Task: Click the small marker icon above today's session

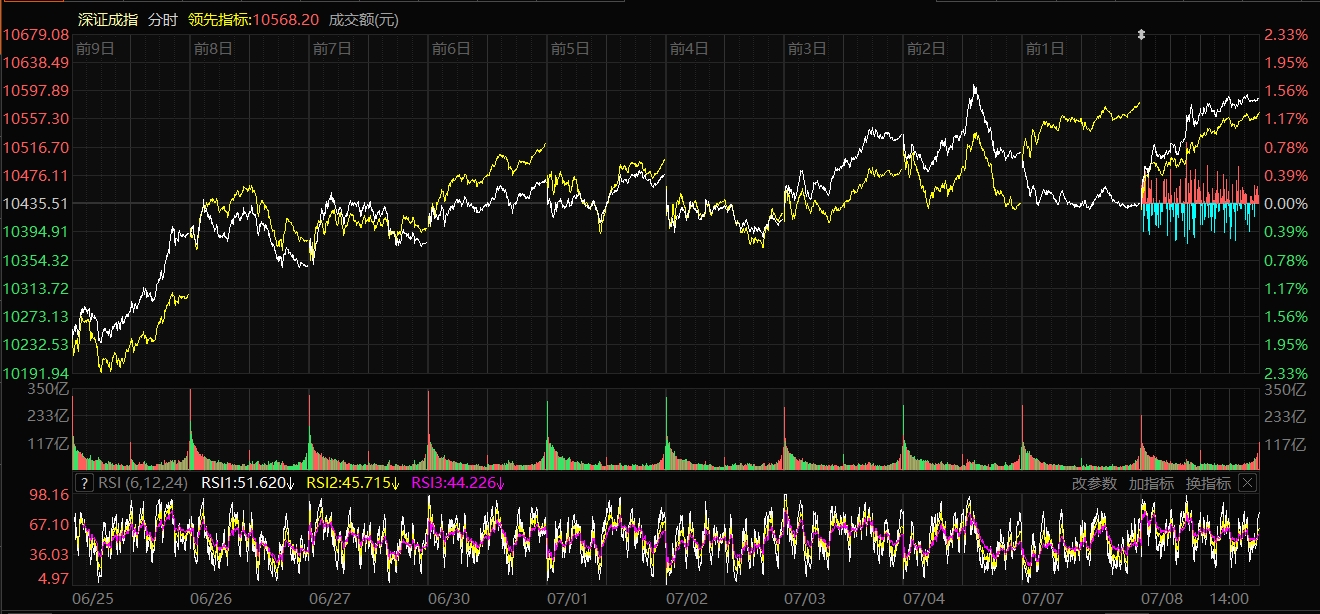Action: [1141, 35]
